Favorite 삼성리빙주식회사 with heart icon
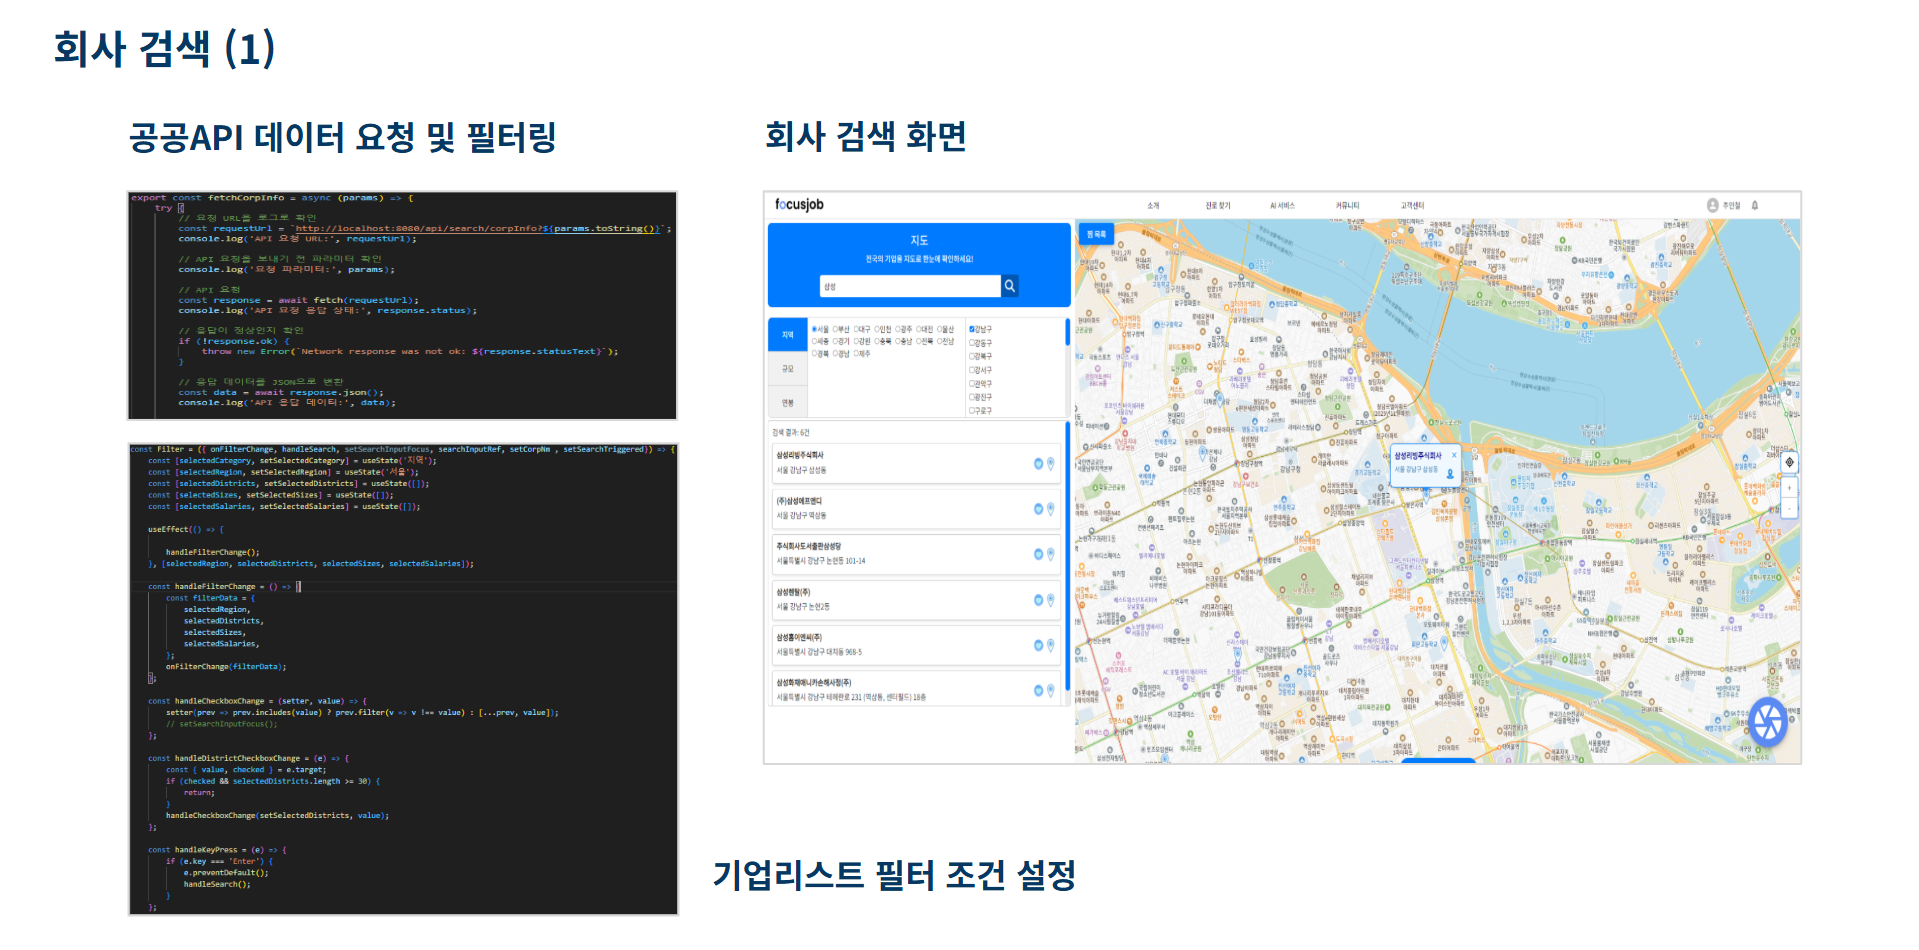 point(1038,463)
